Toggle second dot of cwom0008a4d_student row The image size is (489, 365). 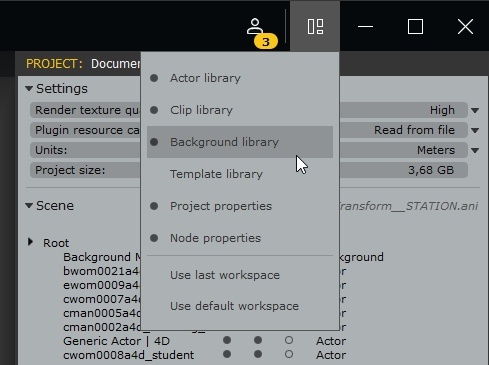point(258,354)
